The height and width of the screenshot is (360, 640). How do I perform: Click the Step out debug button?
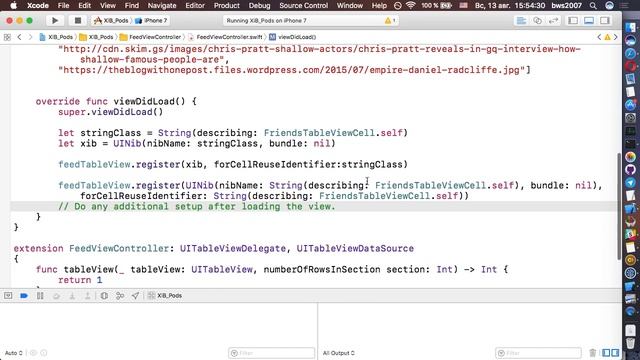(x=87, y=296)
